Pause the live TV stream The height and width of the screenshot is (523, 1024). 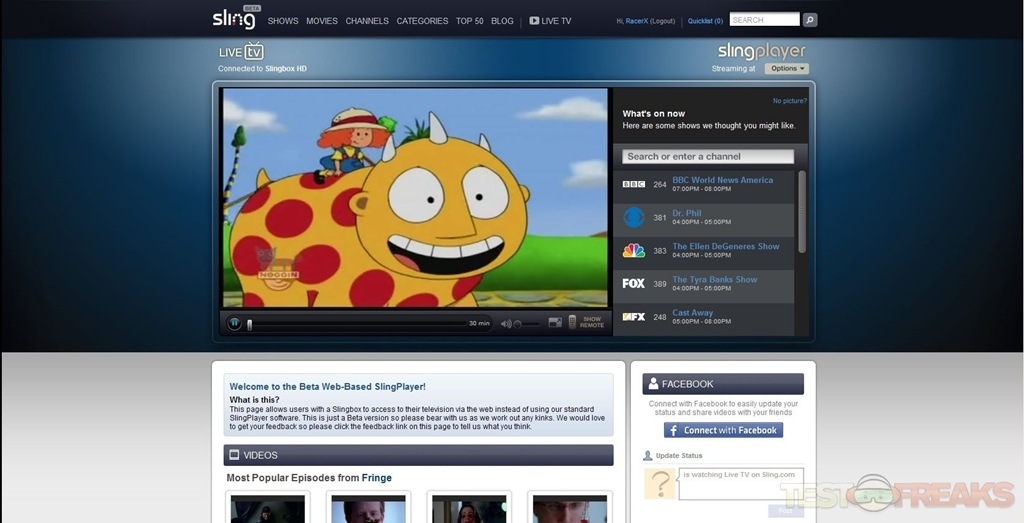tap(234, 323)
